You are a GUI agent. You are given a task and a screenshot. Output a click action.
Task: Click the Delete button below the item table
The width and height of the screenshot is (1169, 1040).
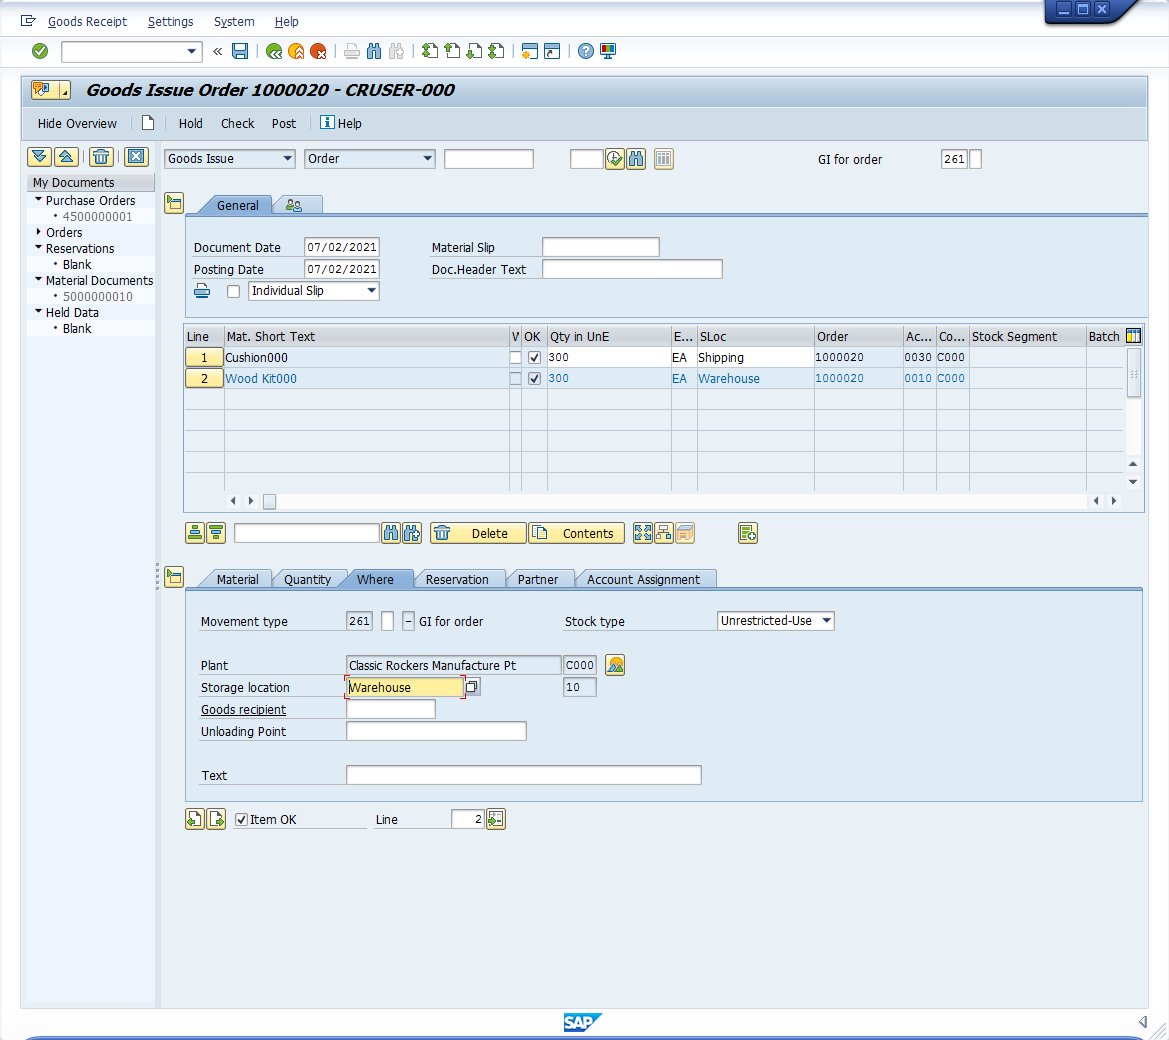pyautogui.click(x=478, y=533)
